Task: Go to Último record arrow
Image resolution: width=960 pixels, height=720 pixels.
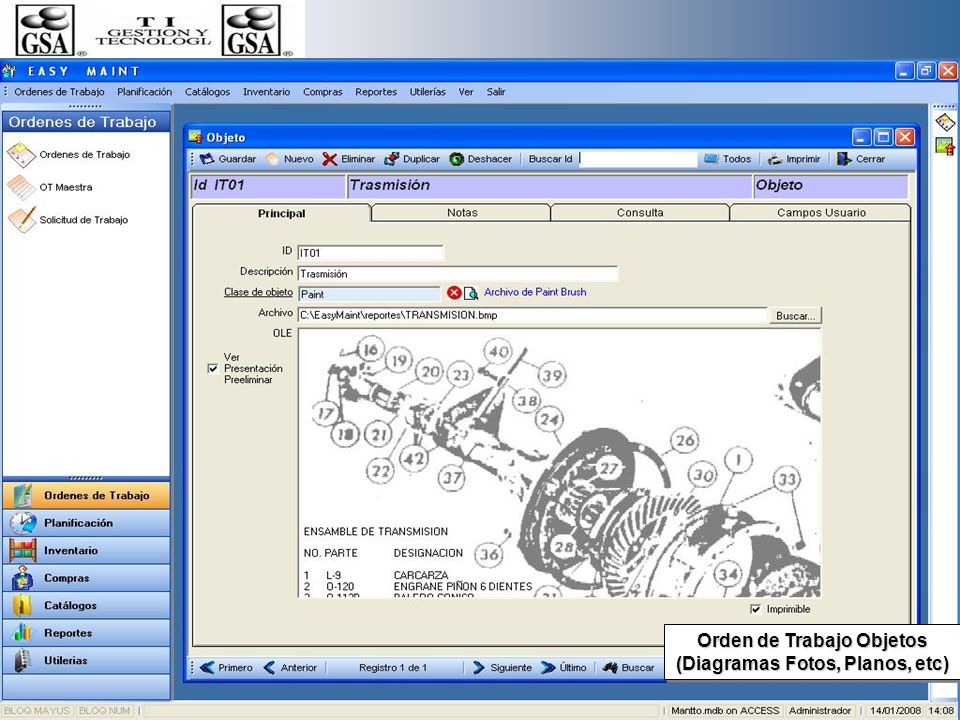Action: pyautogui.click(x=548, y=667)
